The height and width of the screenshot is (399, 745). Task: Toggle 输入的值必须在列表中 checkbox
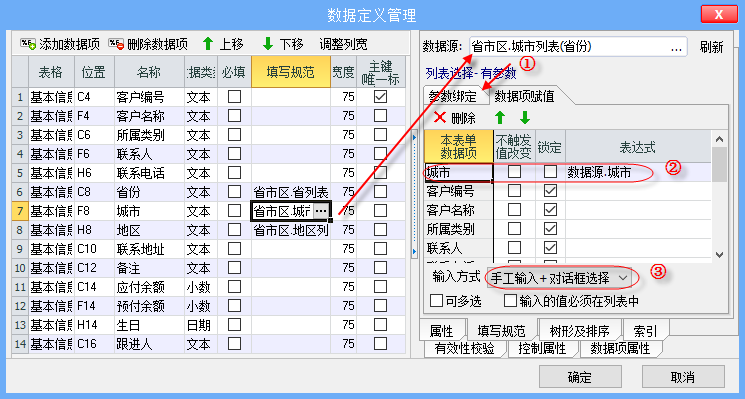(x=510, y=301)
